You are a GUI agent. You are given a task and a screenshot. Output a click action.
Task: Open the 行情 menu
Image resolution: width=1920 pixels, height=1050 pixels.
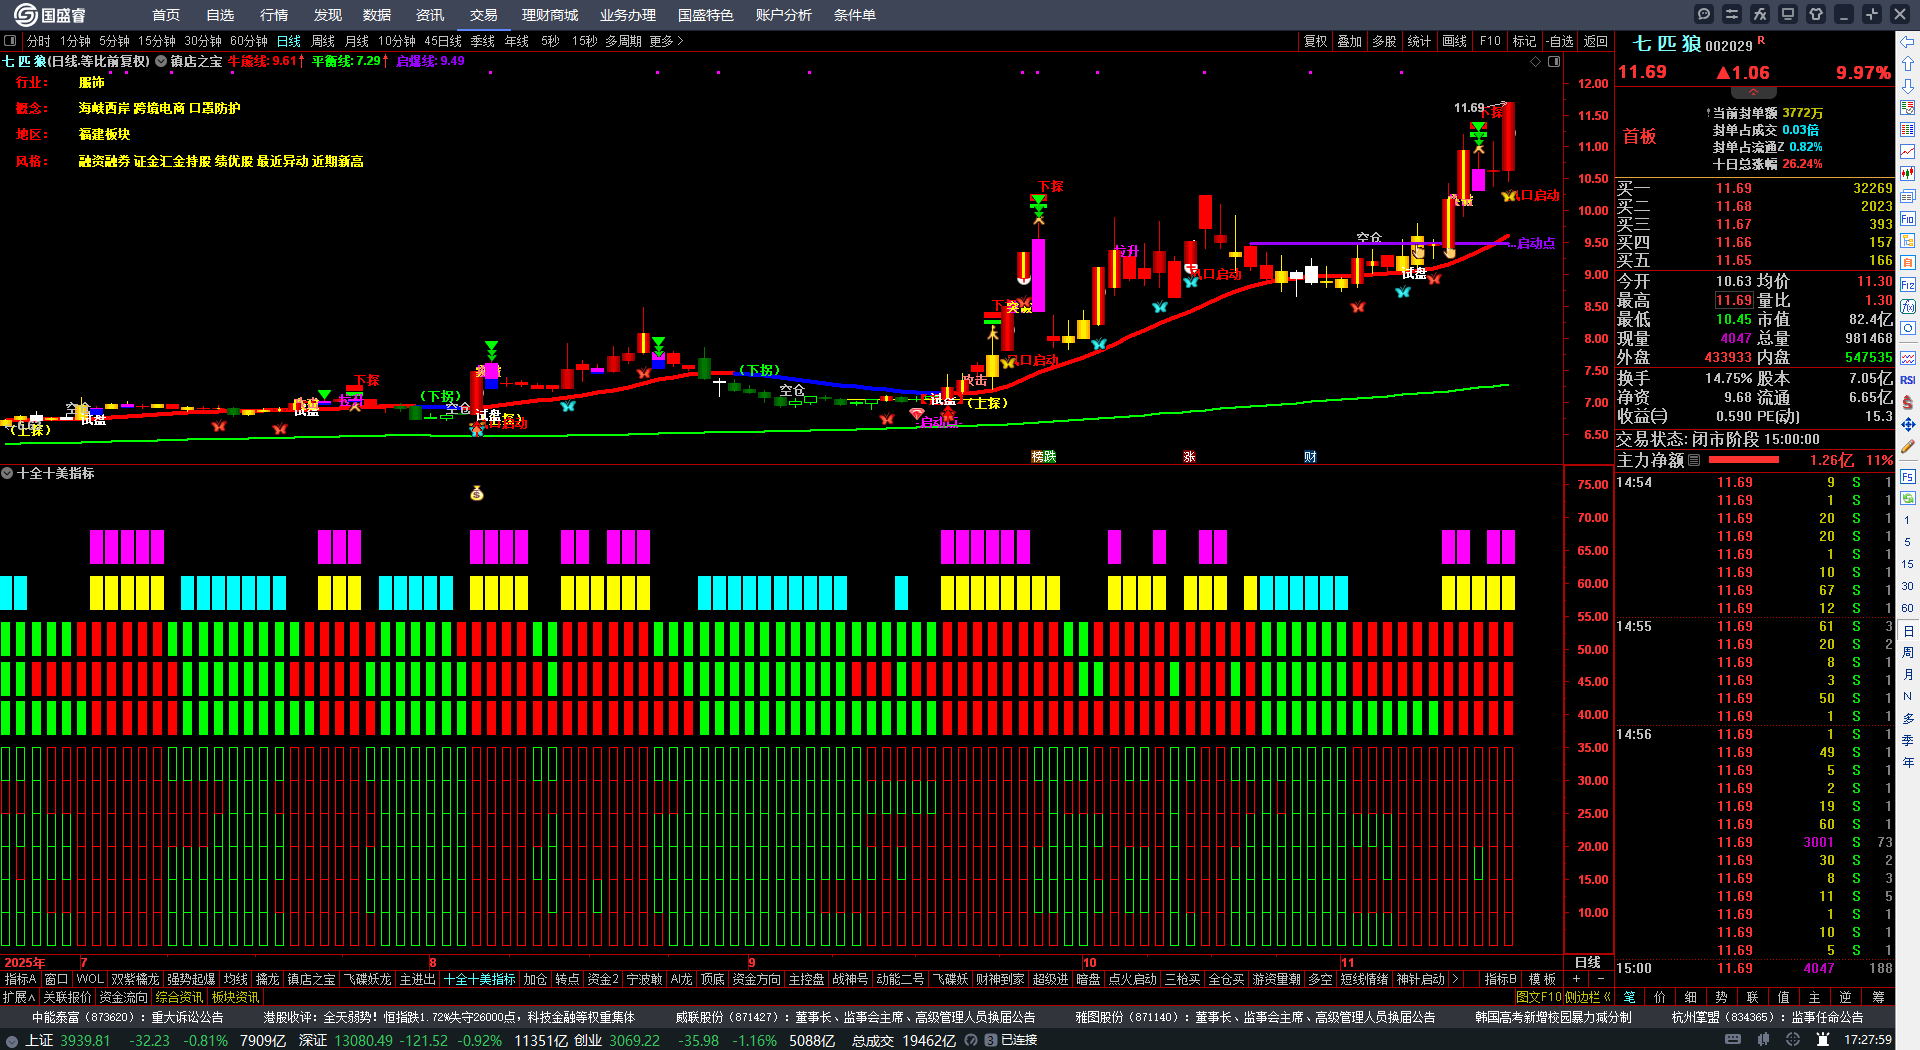click(274, 15)
